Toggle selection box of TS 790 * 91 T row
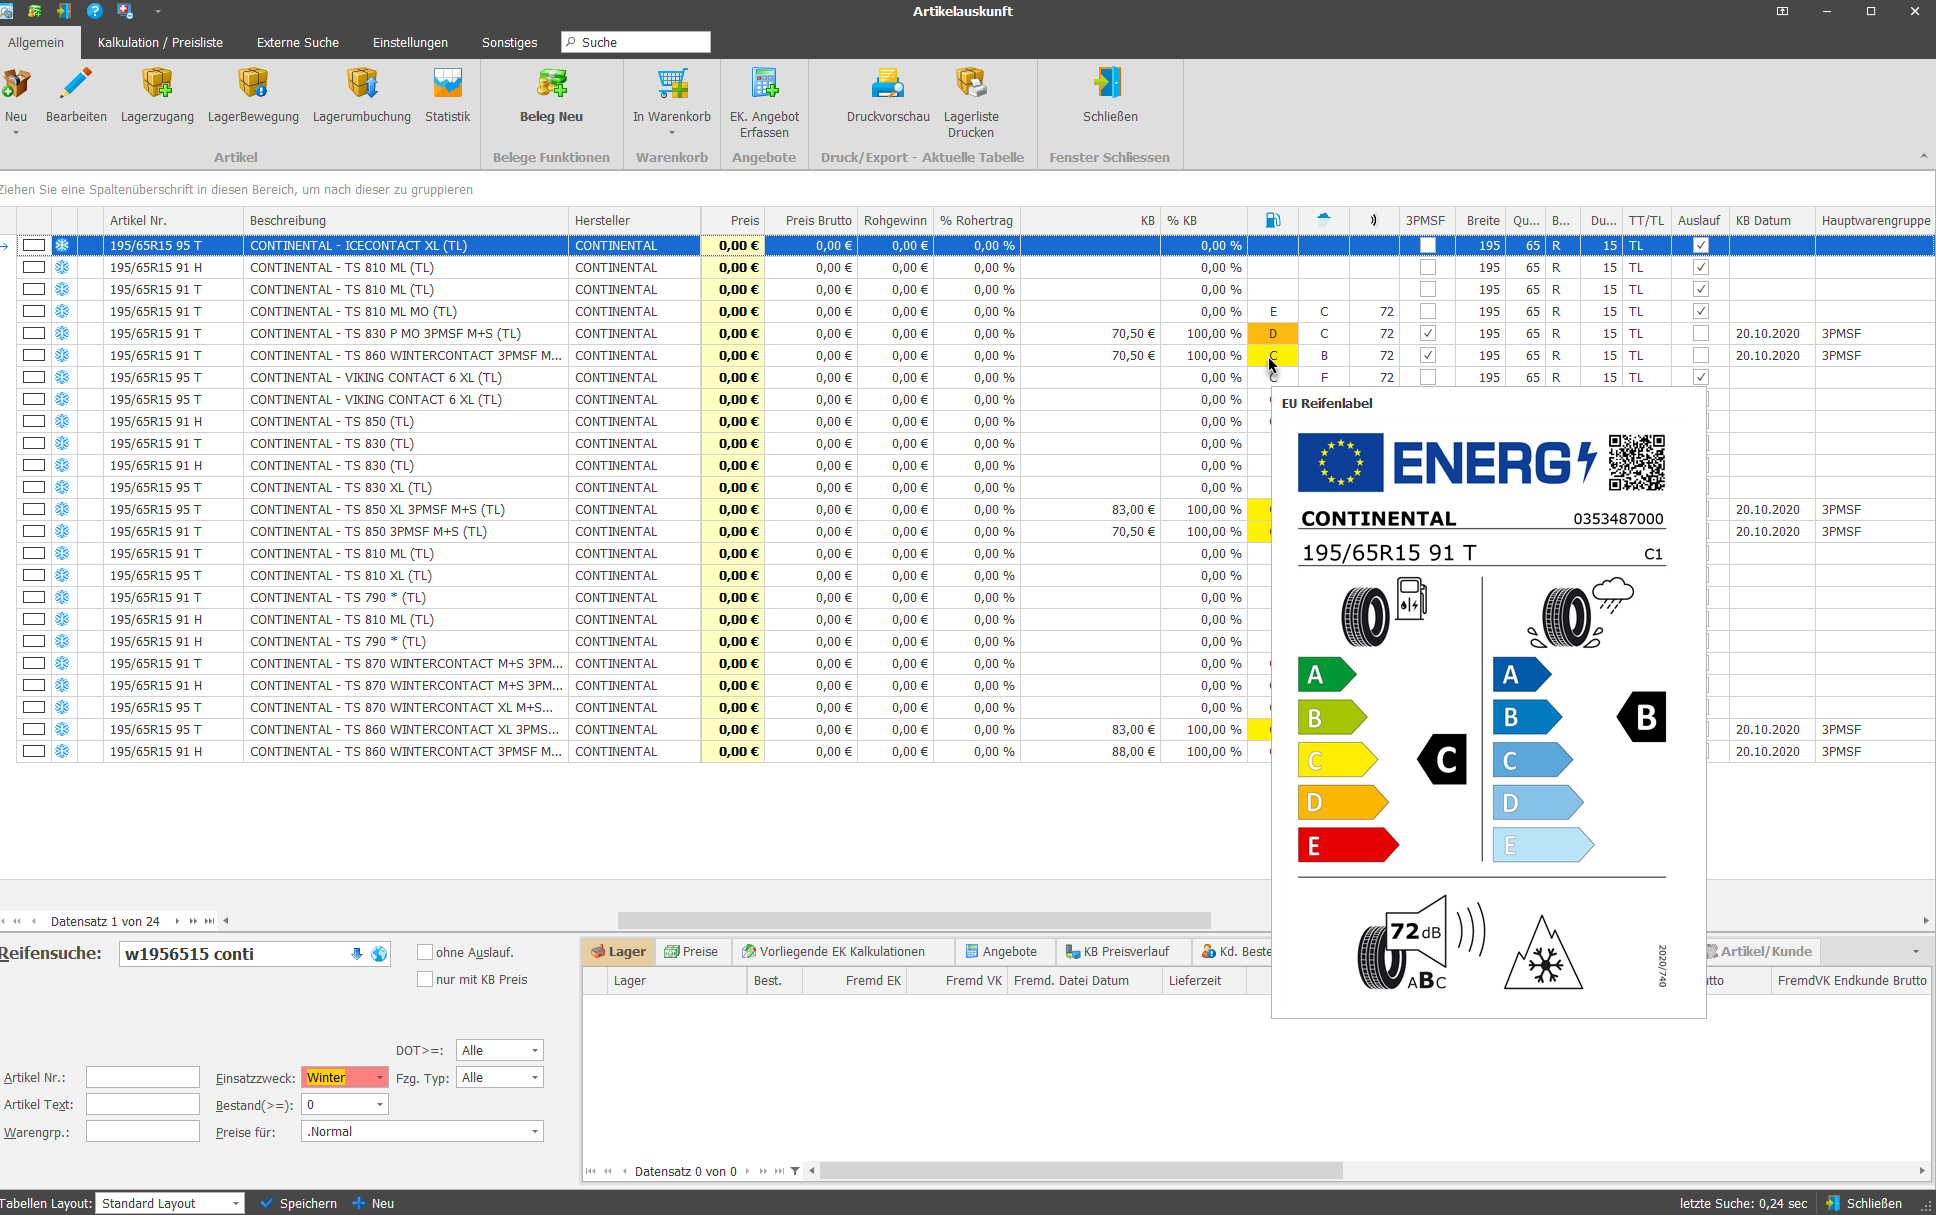The image size is (1936, 1215). [x=34, y=597]
